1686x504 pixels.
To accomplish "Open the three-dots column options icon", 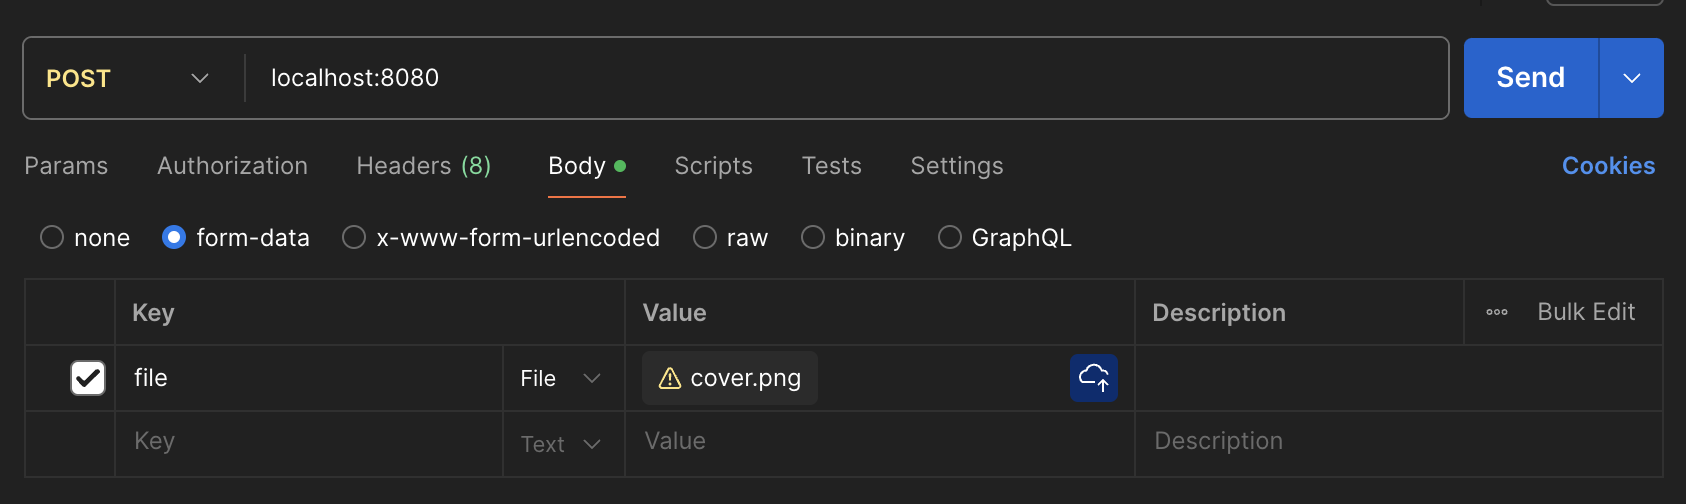I will tap(1496, 312).
